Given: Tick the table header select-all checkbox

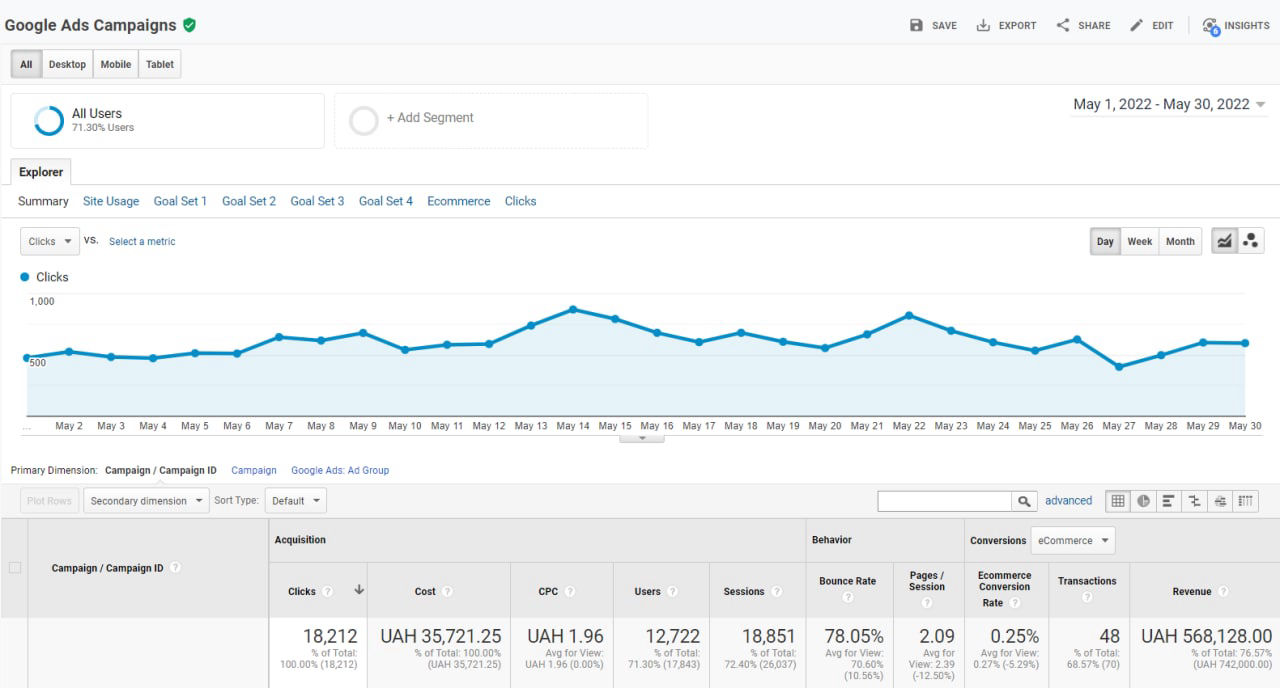Looking at the screenshot, I should [x=15, y=568].
